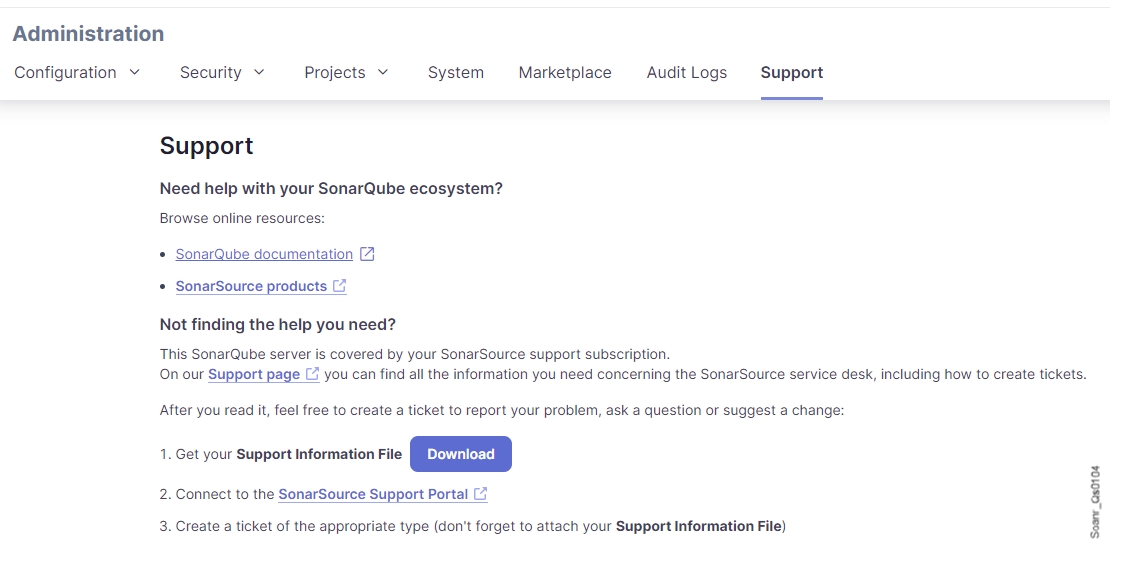Open the System tab
The width and height of the screenshot is (1137, 562).
pyautogui.click(x=455, y=72)
